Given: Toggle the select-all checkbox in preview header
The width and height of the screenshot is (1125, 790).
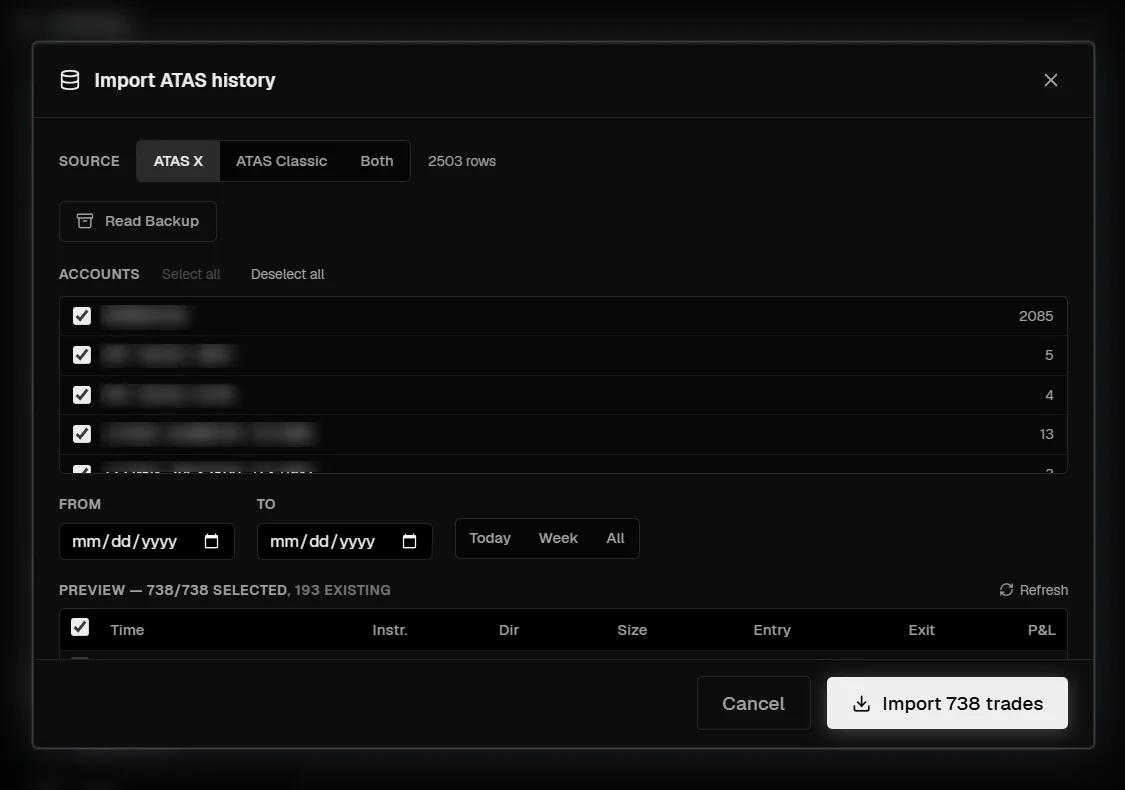Looking at the screenshot, I should click(x=80, y=627).
